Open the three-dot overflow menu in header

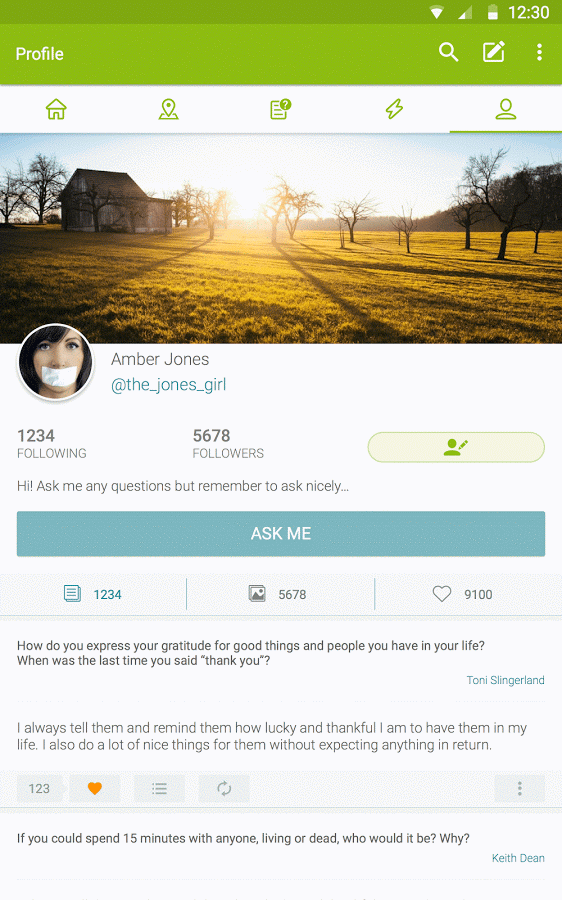(x=539, y=52)
